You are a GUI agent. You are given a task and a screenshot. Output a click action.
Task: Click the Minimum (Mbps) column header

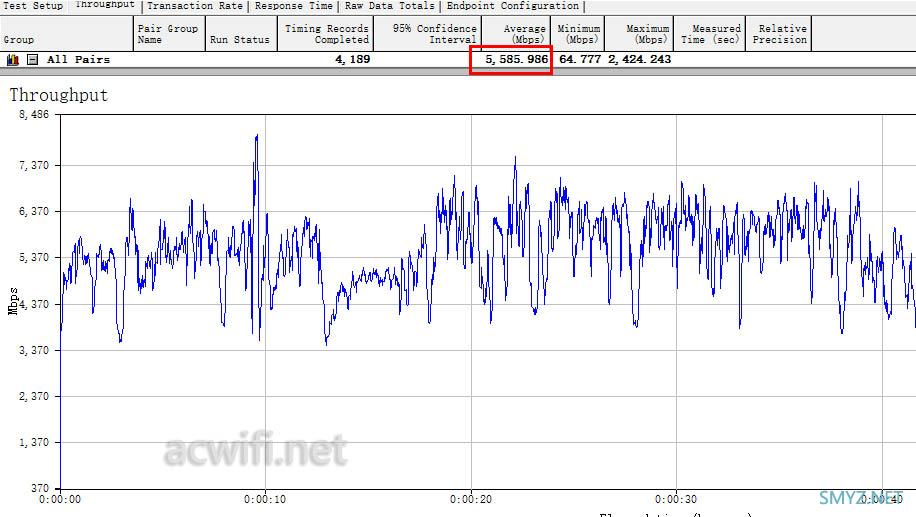[578, 34]
